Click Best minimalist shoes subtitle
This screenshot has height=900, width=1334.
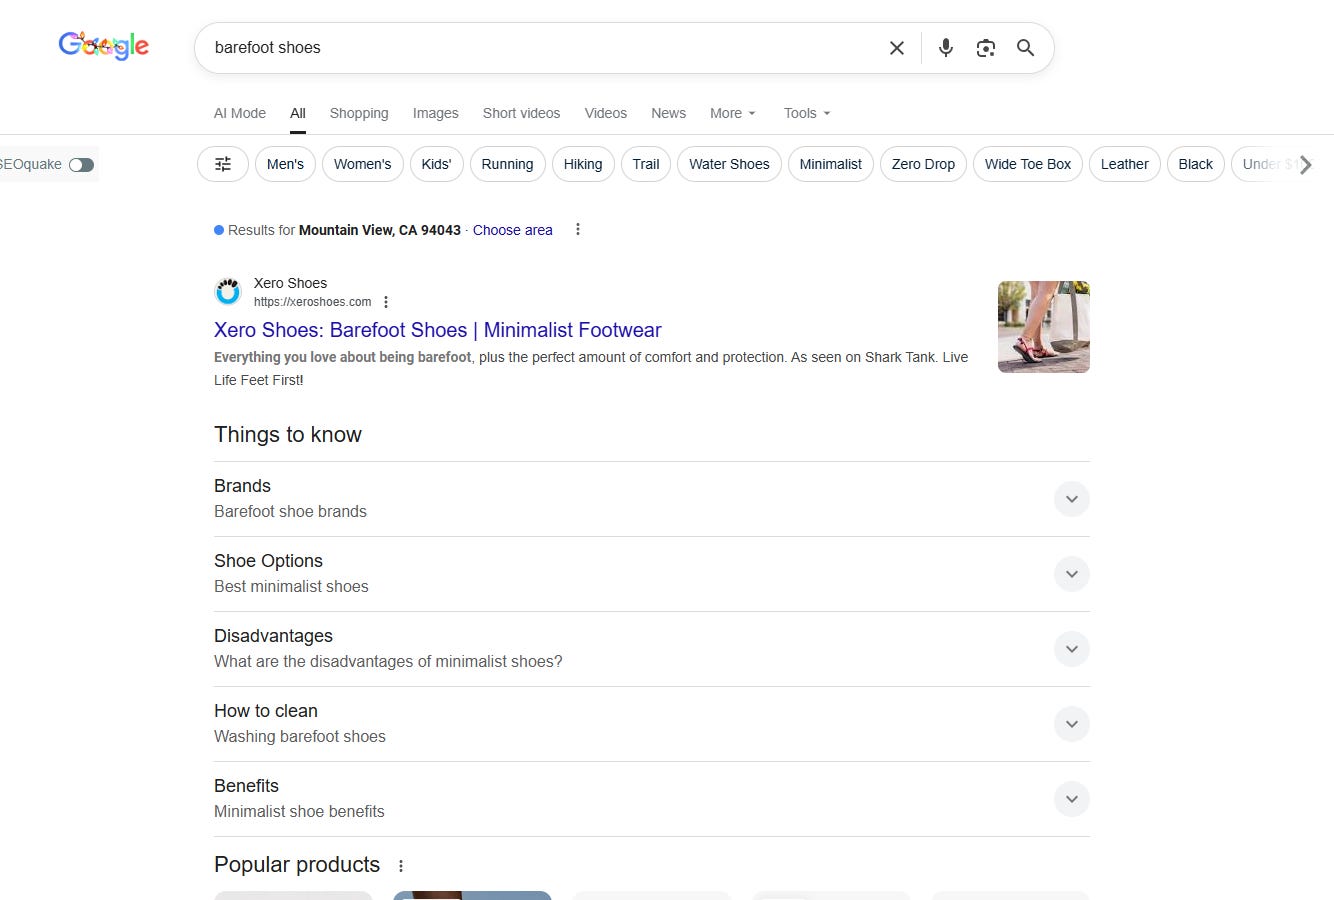291,586
